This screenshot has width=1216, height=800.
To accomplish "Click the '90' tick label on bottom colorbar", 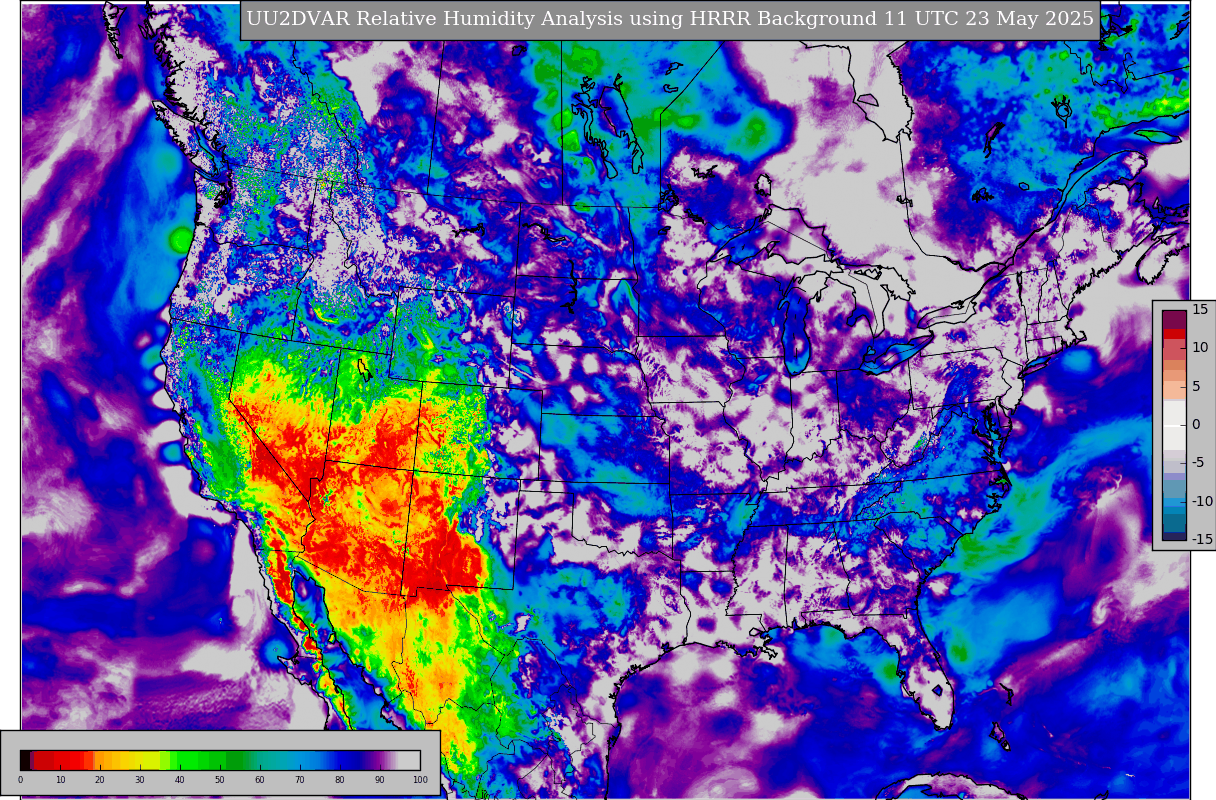I will point(380,780).
